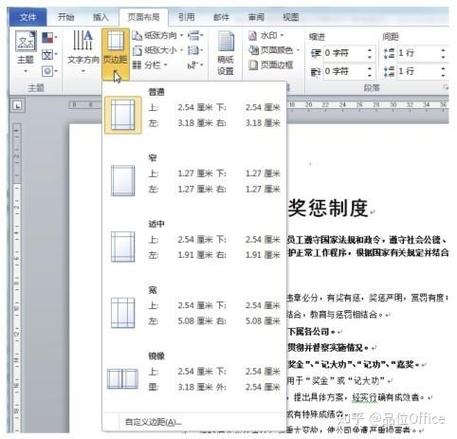This screenshot has height=439, width=457.
Task: Click the 缩进 indent label
Action: (x=317, y=37)
